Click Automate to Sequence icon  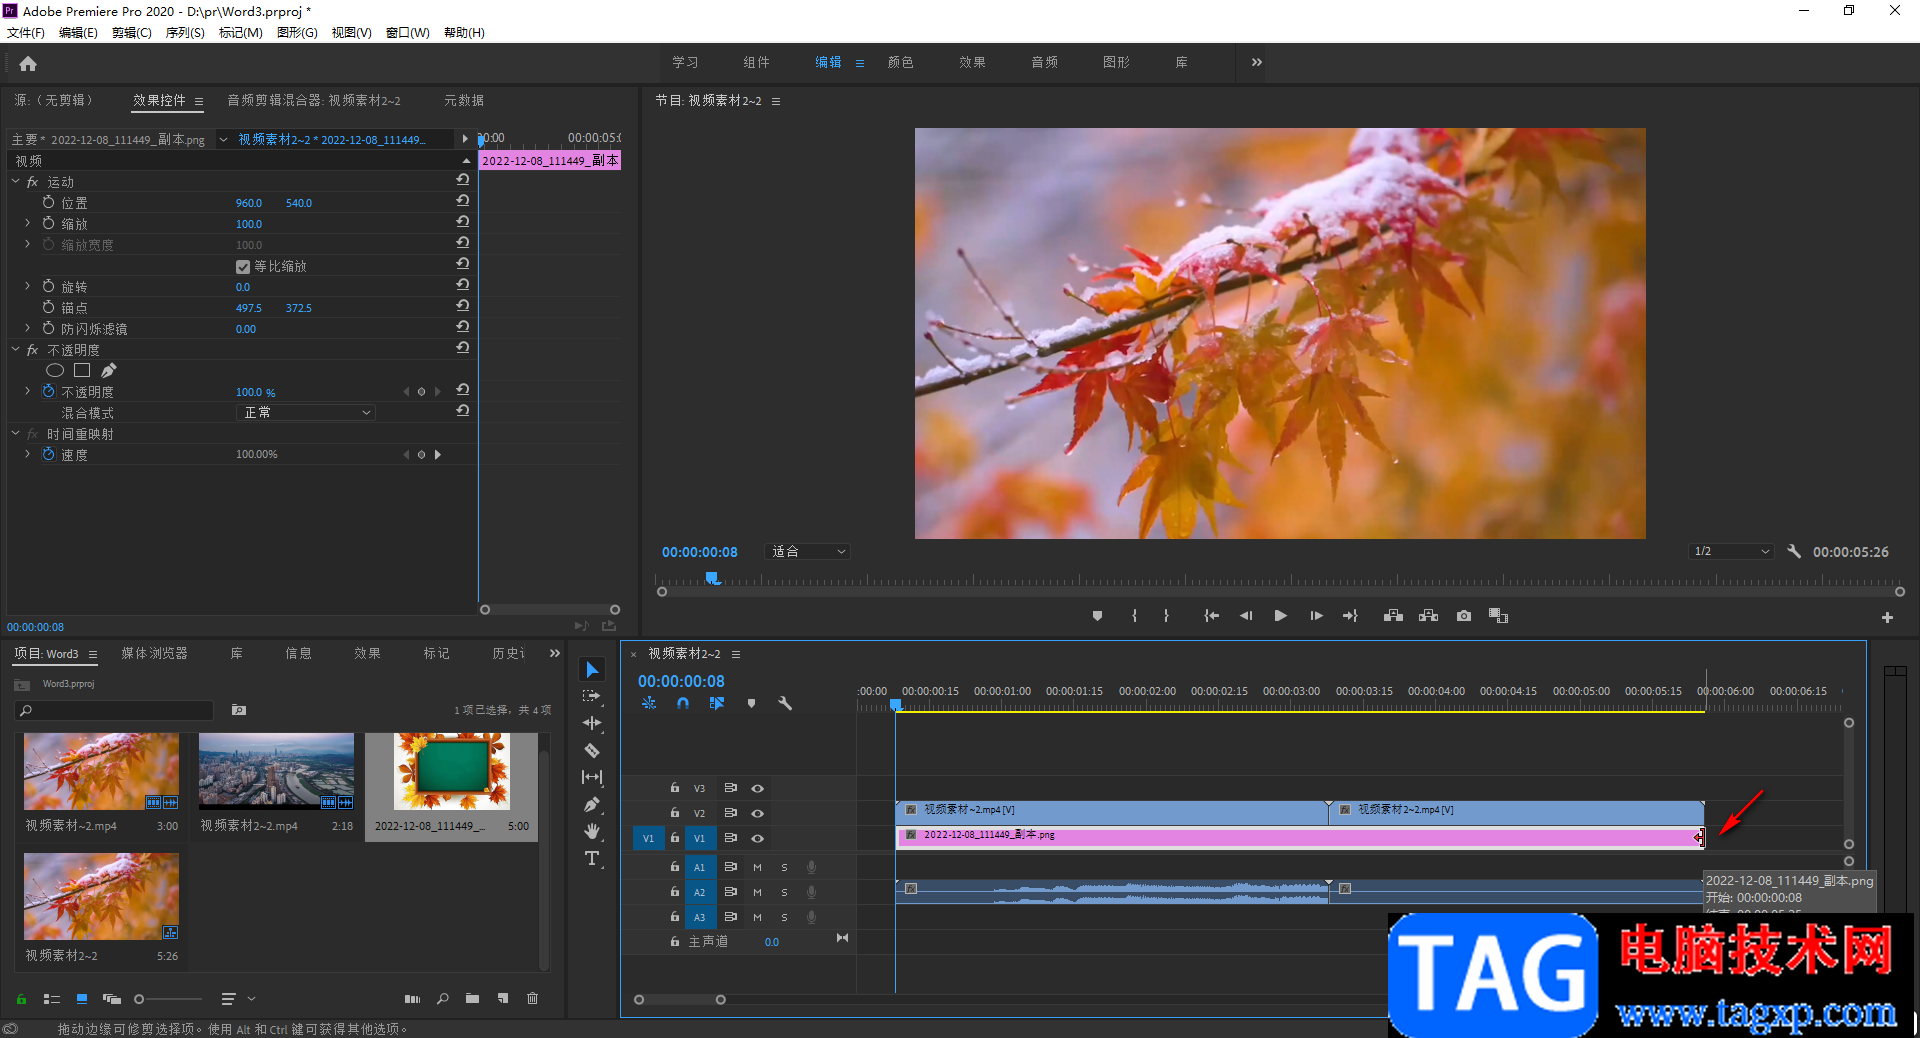[412, 998]
